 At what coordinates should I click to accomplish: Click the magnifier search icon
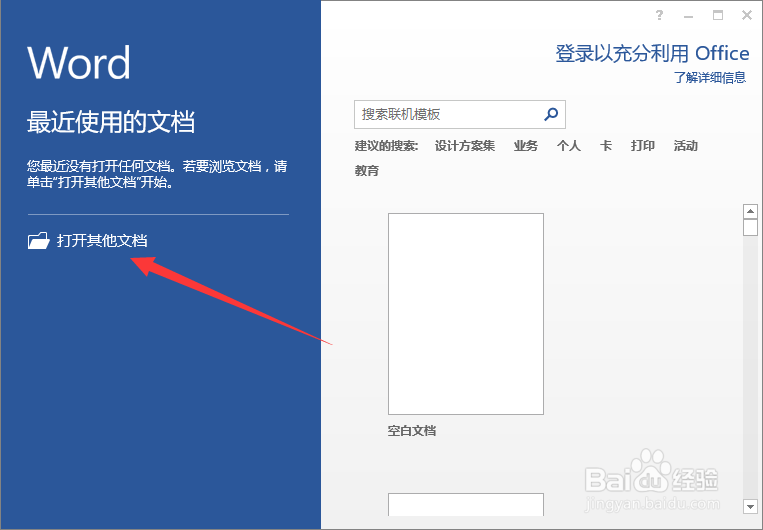[x=551, y=114]
